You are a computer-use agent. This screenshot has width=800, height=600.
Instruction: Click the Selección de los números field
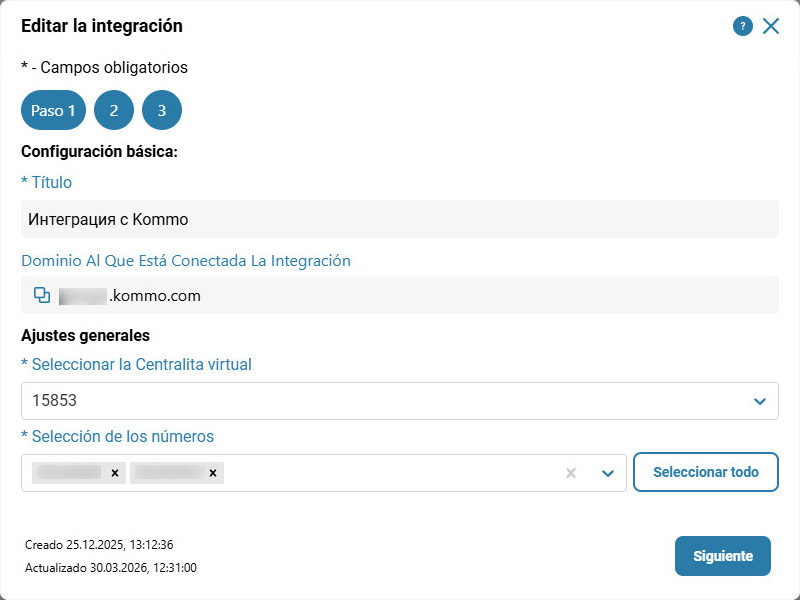(323, 473)
